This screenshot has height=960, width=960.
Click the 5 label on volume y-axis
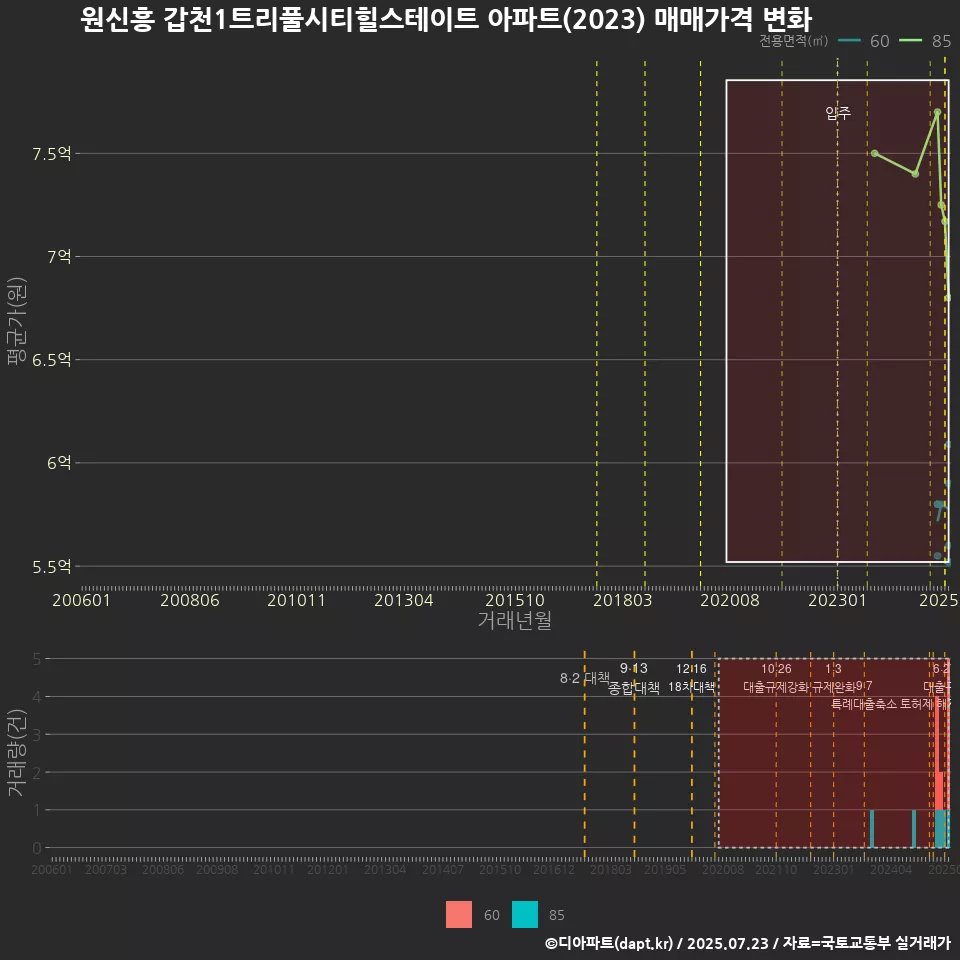tap(37, 659)
